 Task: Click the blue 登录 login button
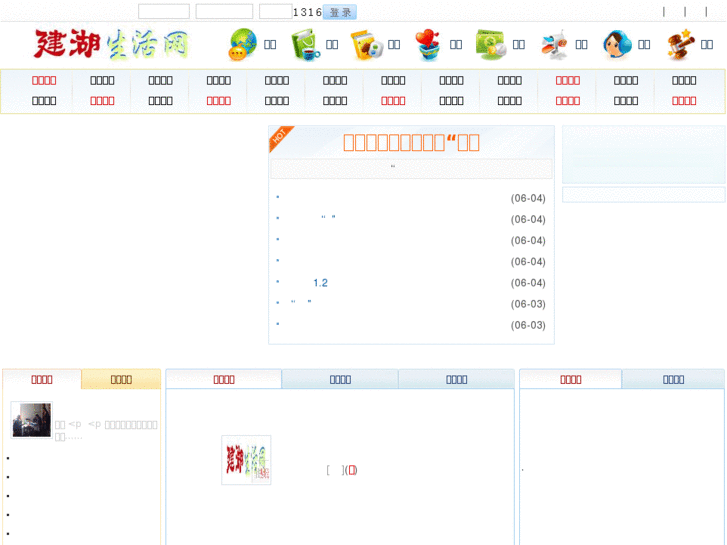[x=340, y=12]
